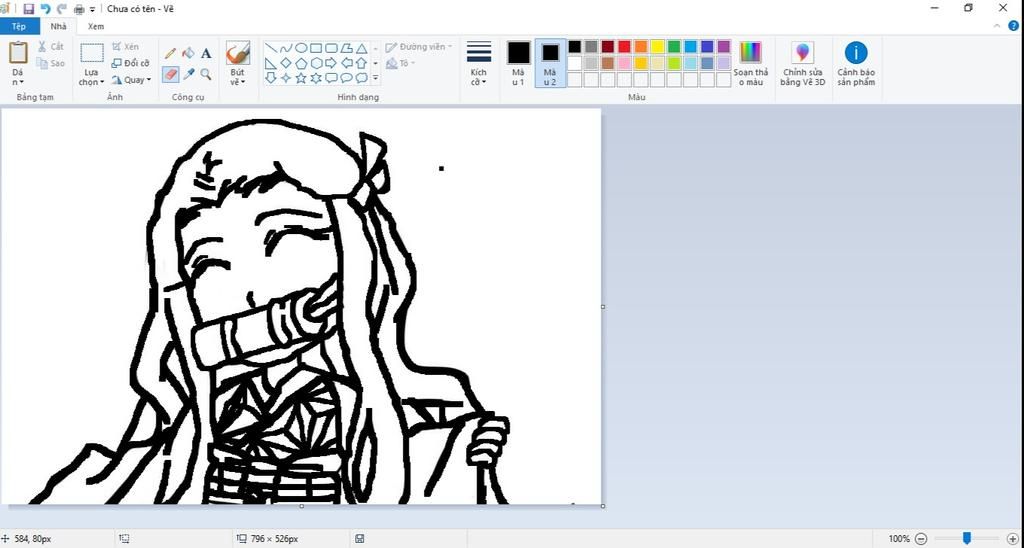The height and width of the screenshot is (548, 1024).
Task: Collapse the ribbon with the chevron
Action: pos(997,25)
